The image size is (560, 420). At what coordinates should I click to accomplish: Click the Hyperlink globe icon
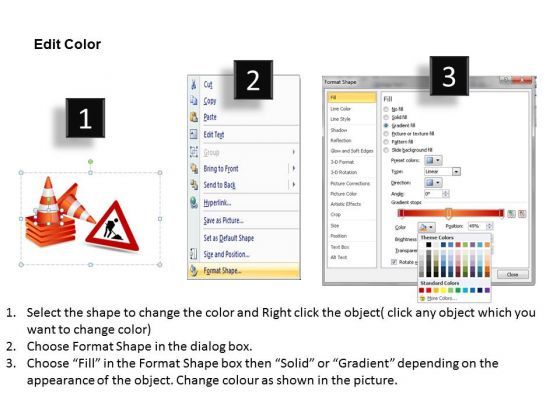point(194,202)
